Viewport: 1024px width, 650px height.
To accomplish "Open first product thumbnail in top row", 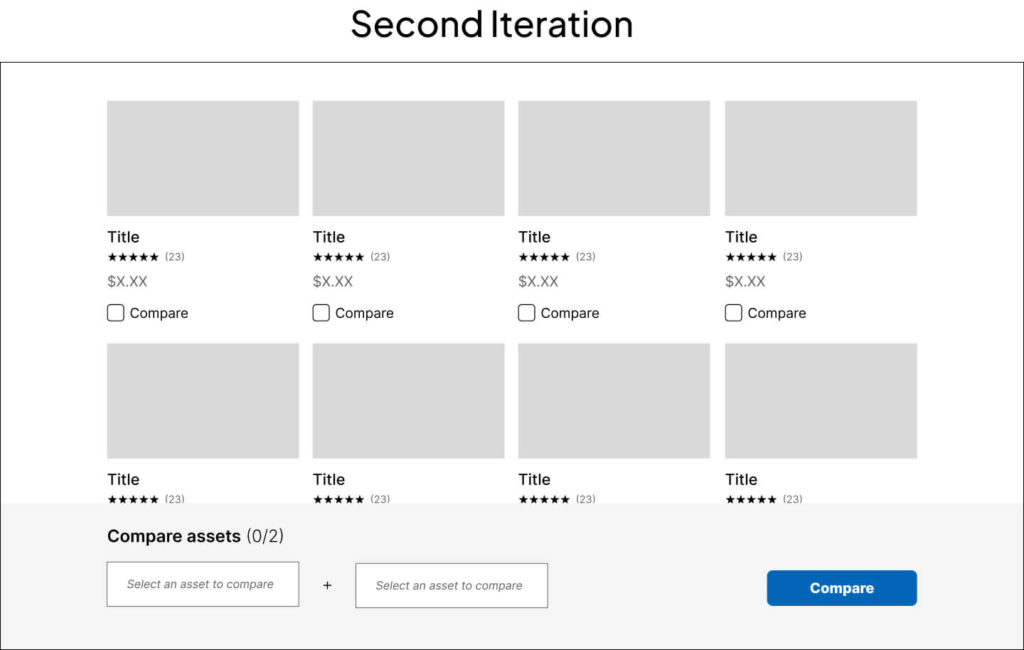I will click(203, 158).
